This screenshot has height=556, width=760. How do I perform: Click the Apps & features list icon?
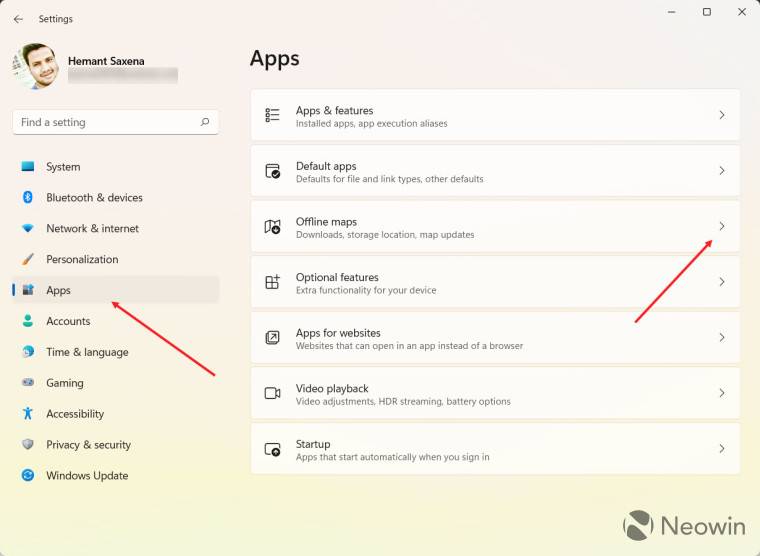tap(272, 115)
